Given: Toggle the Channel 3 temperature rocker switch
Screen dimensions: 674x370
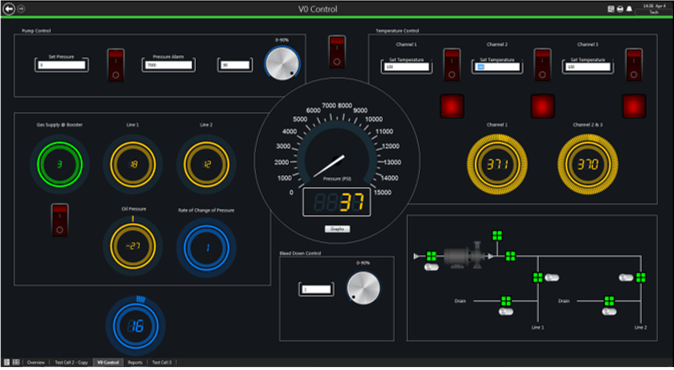Looking at the screenshot, I should pos(634,65).
